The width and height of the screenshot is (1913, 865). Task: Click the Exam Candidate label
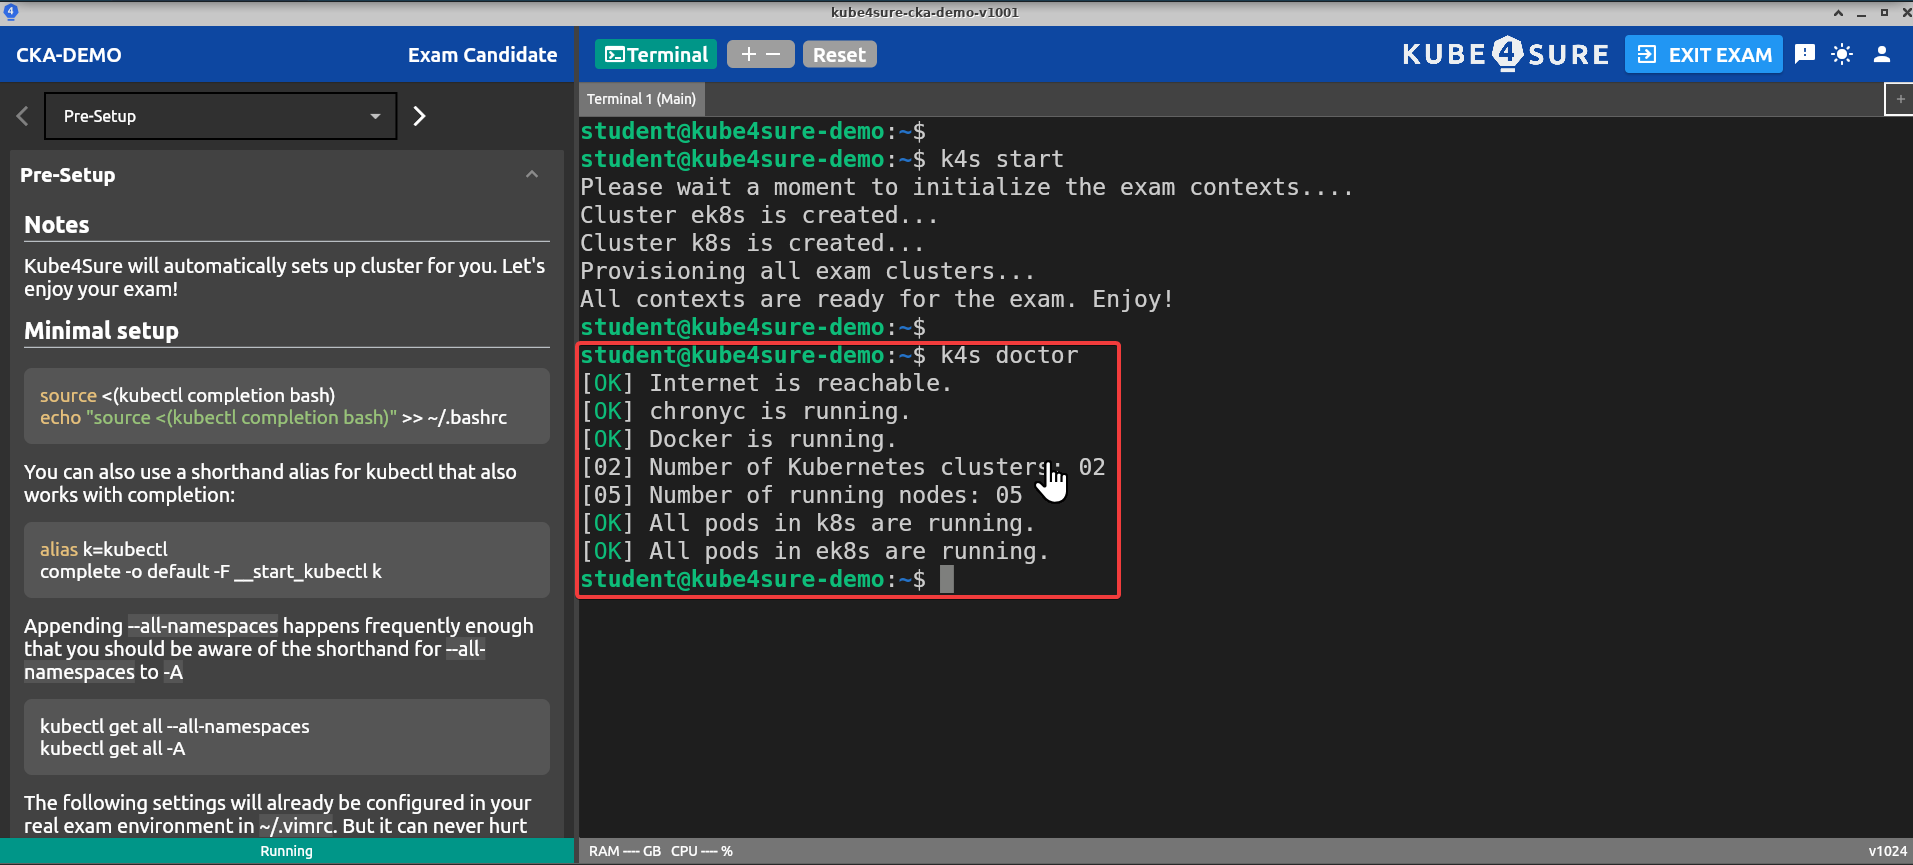(482, 55)
